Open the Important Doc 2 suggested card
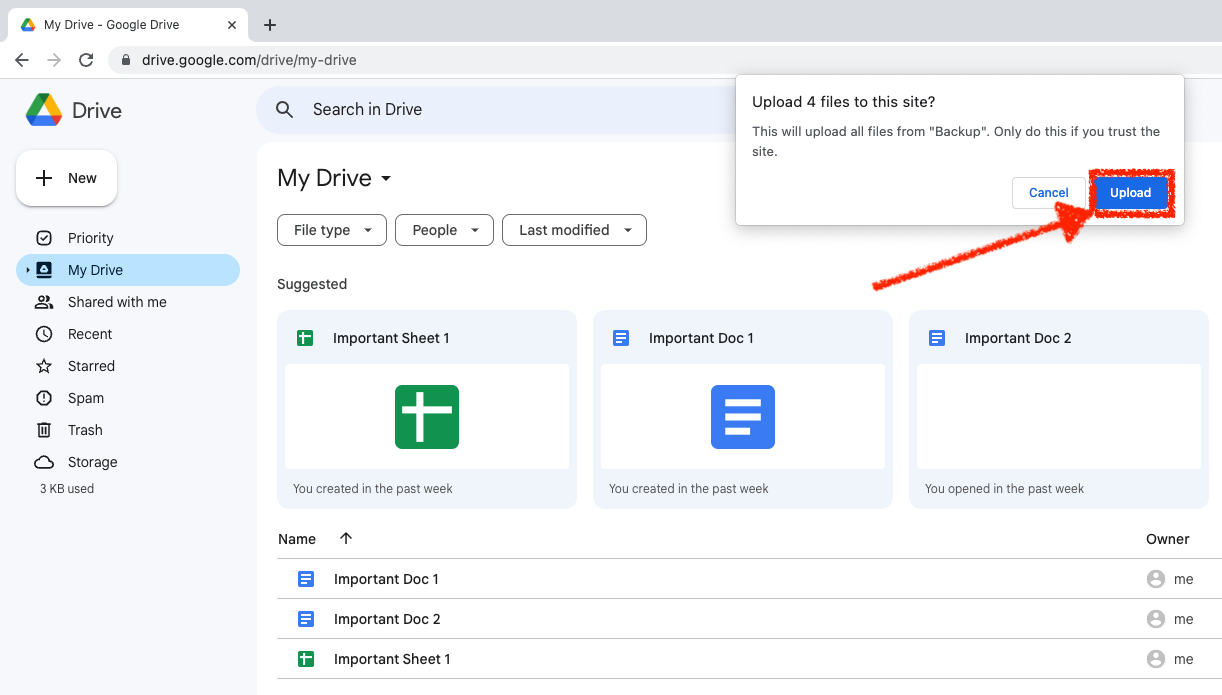This screenshot has height=695, width=1222. coord(1059,409)
